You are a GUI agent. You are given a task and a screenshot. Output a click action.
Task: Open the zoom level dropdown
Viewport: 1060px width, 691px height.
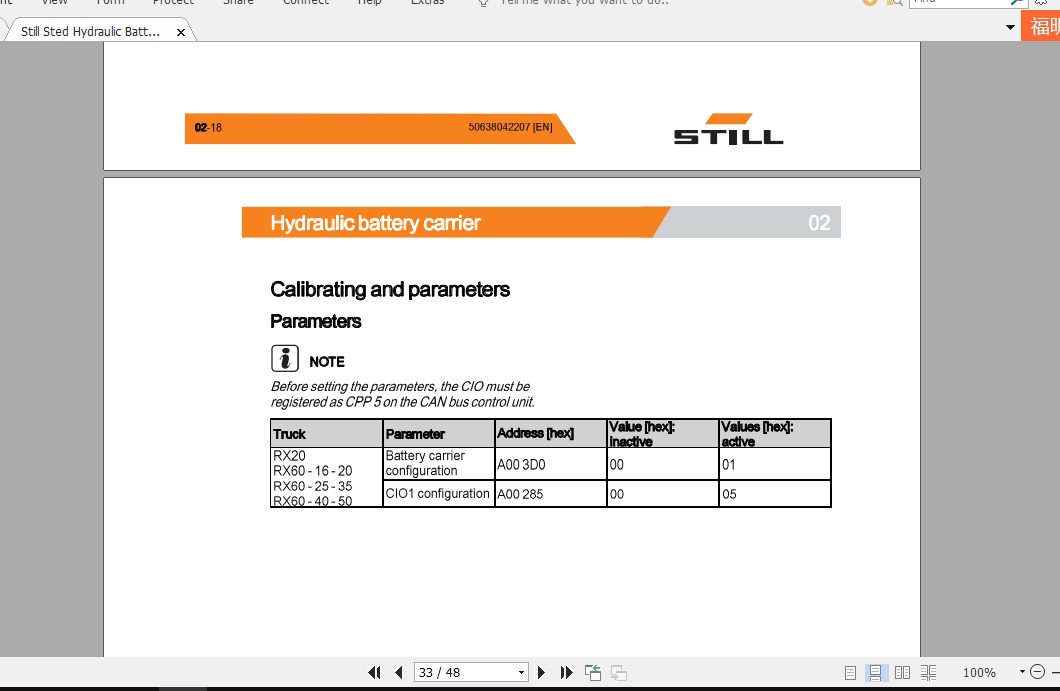(x=1021, y=671)
